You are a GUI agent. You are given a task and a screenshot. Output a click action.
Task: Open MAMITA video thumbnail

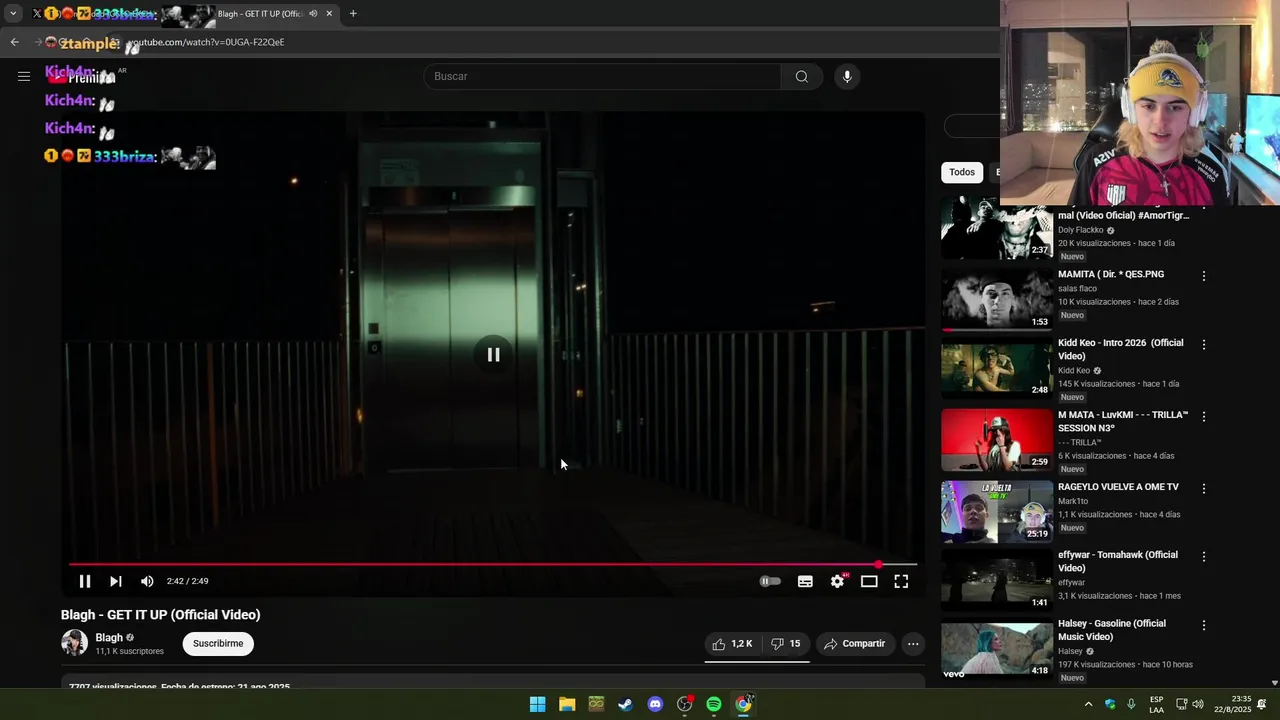coord(997,299)
